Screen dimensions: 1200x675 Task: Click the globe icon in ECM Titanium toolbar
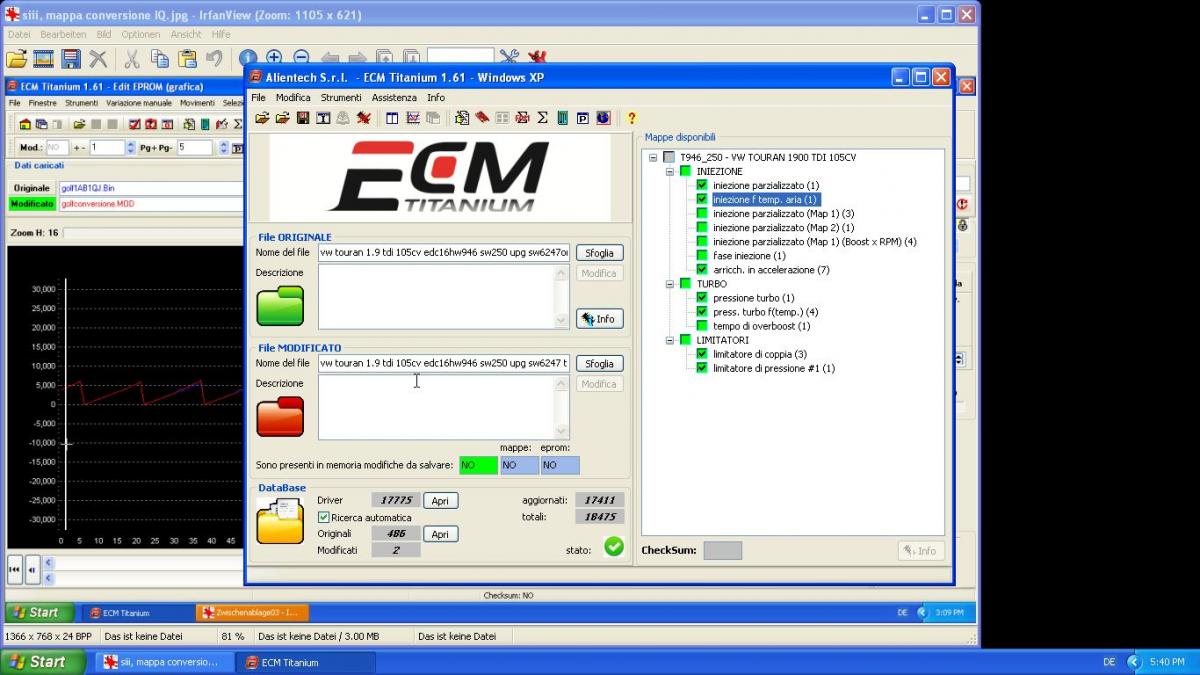point(603,118)
